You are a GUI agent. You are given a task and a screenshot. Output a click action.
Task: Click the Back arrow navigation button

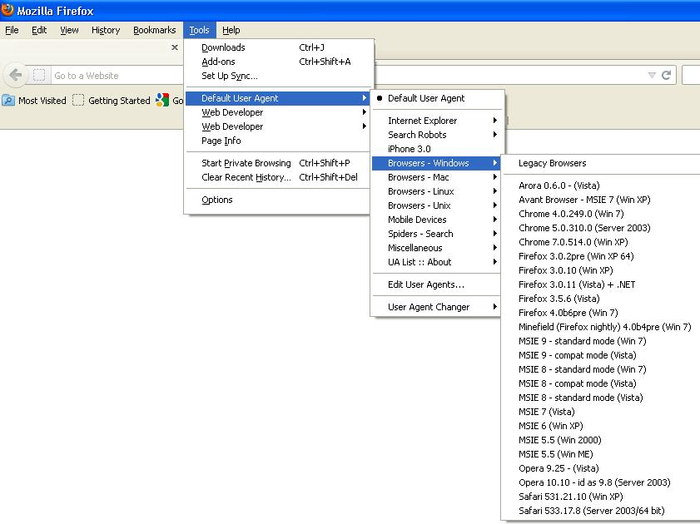pos(16,75)
